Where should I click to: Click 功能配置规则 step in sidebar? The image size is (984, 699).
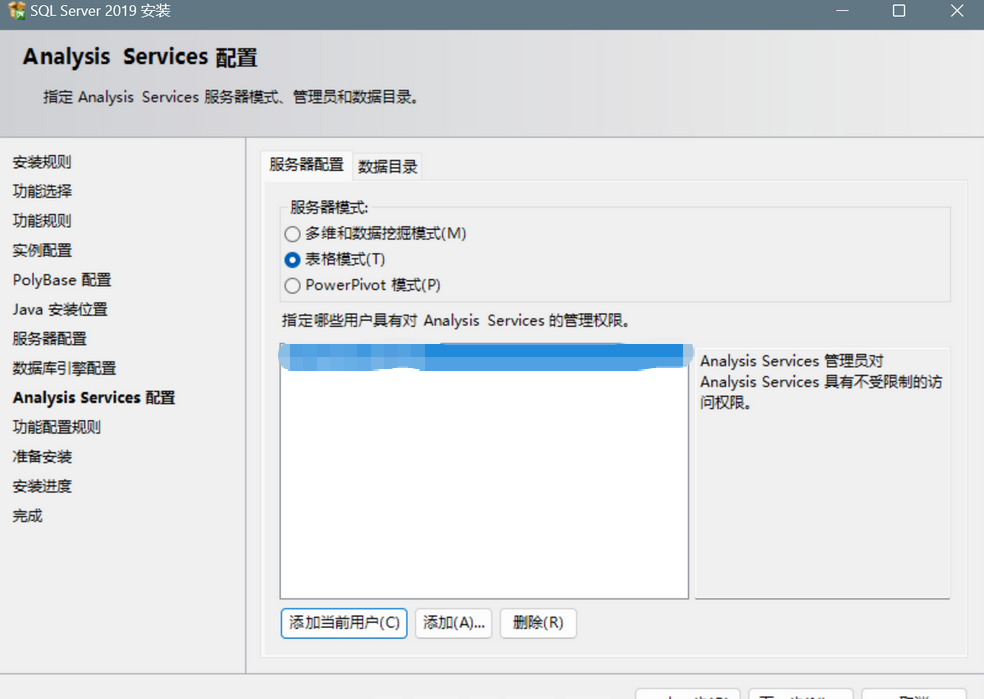pos(56,427)
